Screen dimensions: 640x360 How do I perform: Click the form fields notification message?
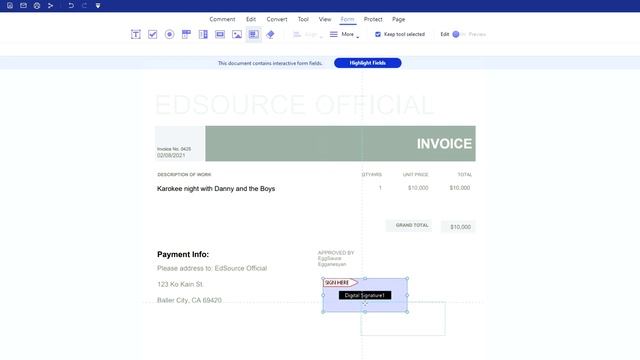[270, 63]
